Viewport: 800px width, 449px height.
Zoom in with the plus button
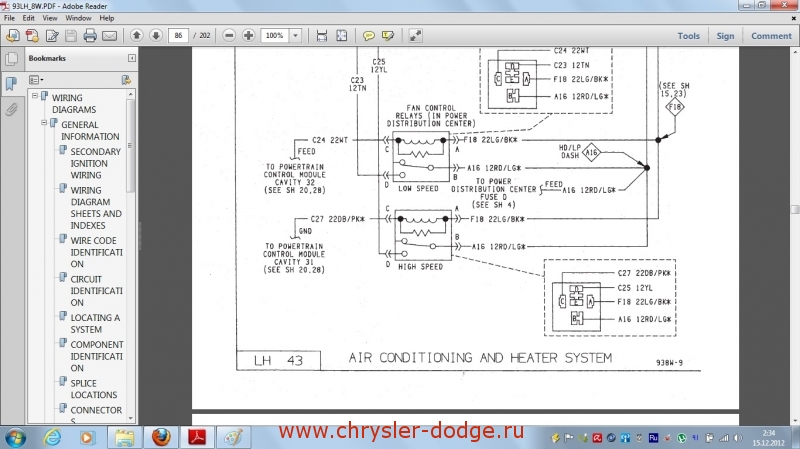coord(248,35)
